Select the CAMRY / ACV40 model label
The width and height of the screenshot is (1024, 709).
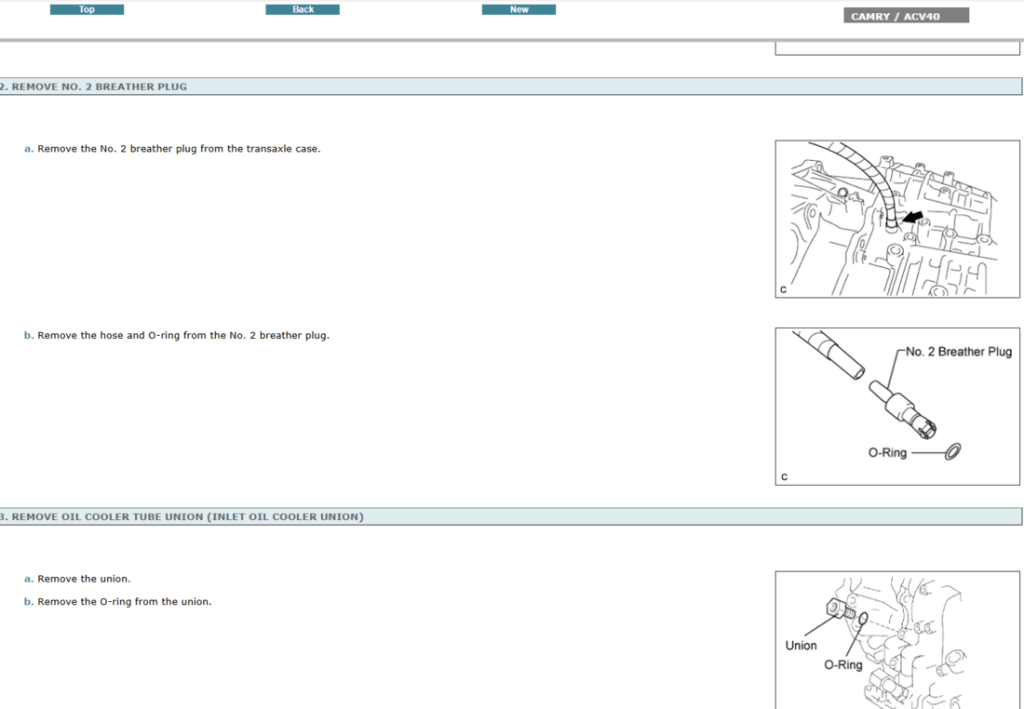905,14
